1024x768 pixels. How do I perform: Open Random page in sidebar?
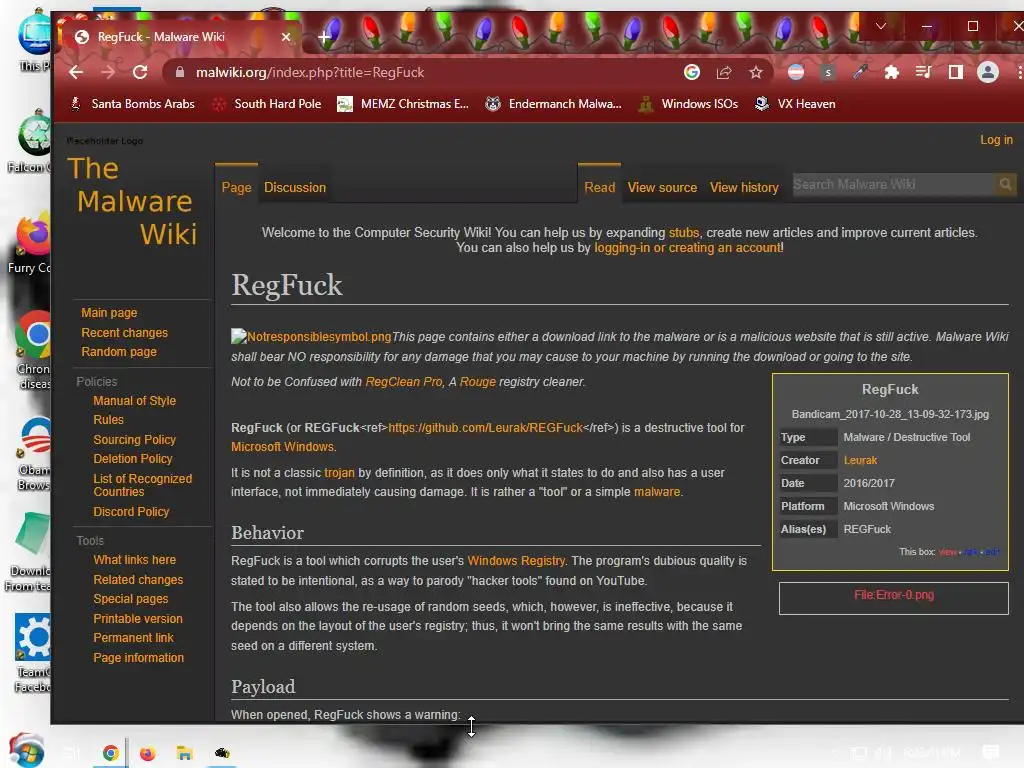[119, 351]
